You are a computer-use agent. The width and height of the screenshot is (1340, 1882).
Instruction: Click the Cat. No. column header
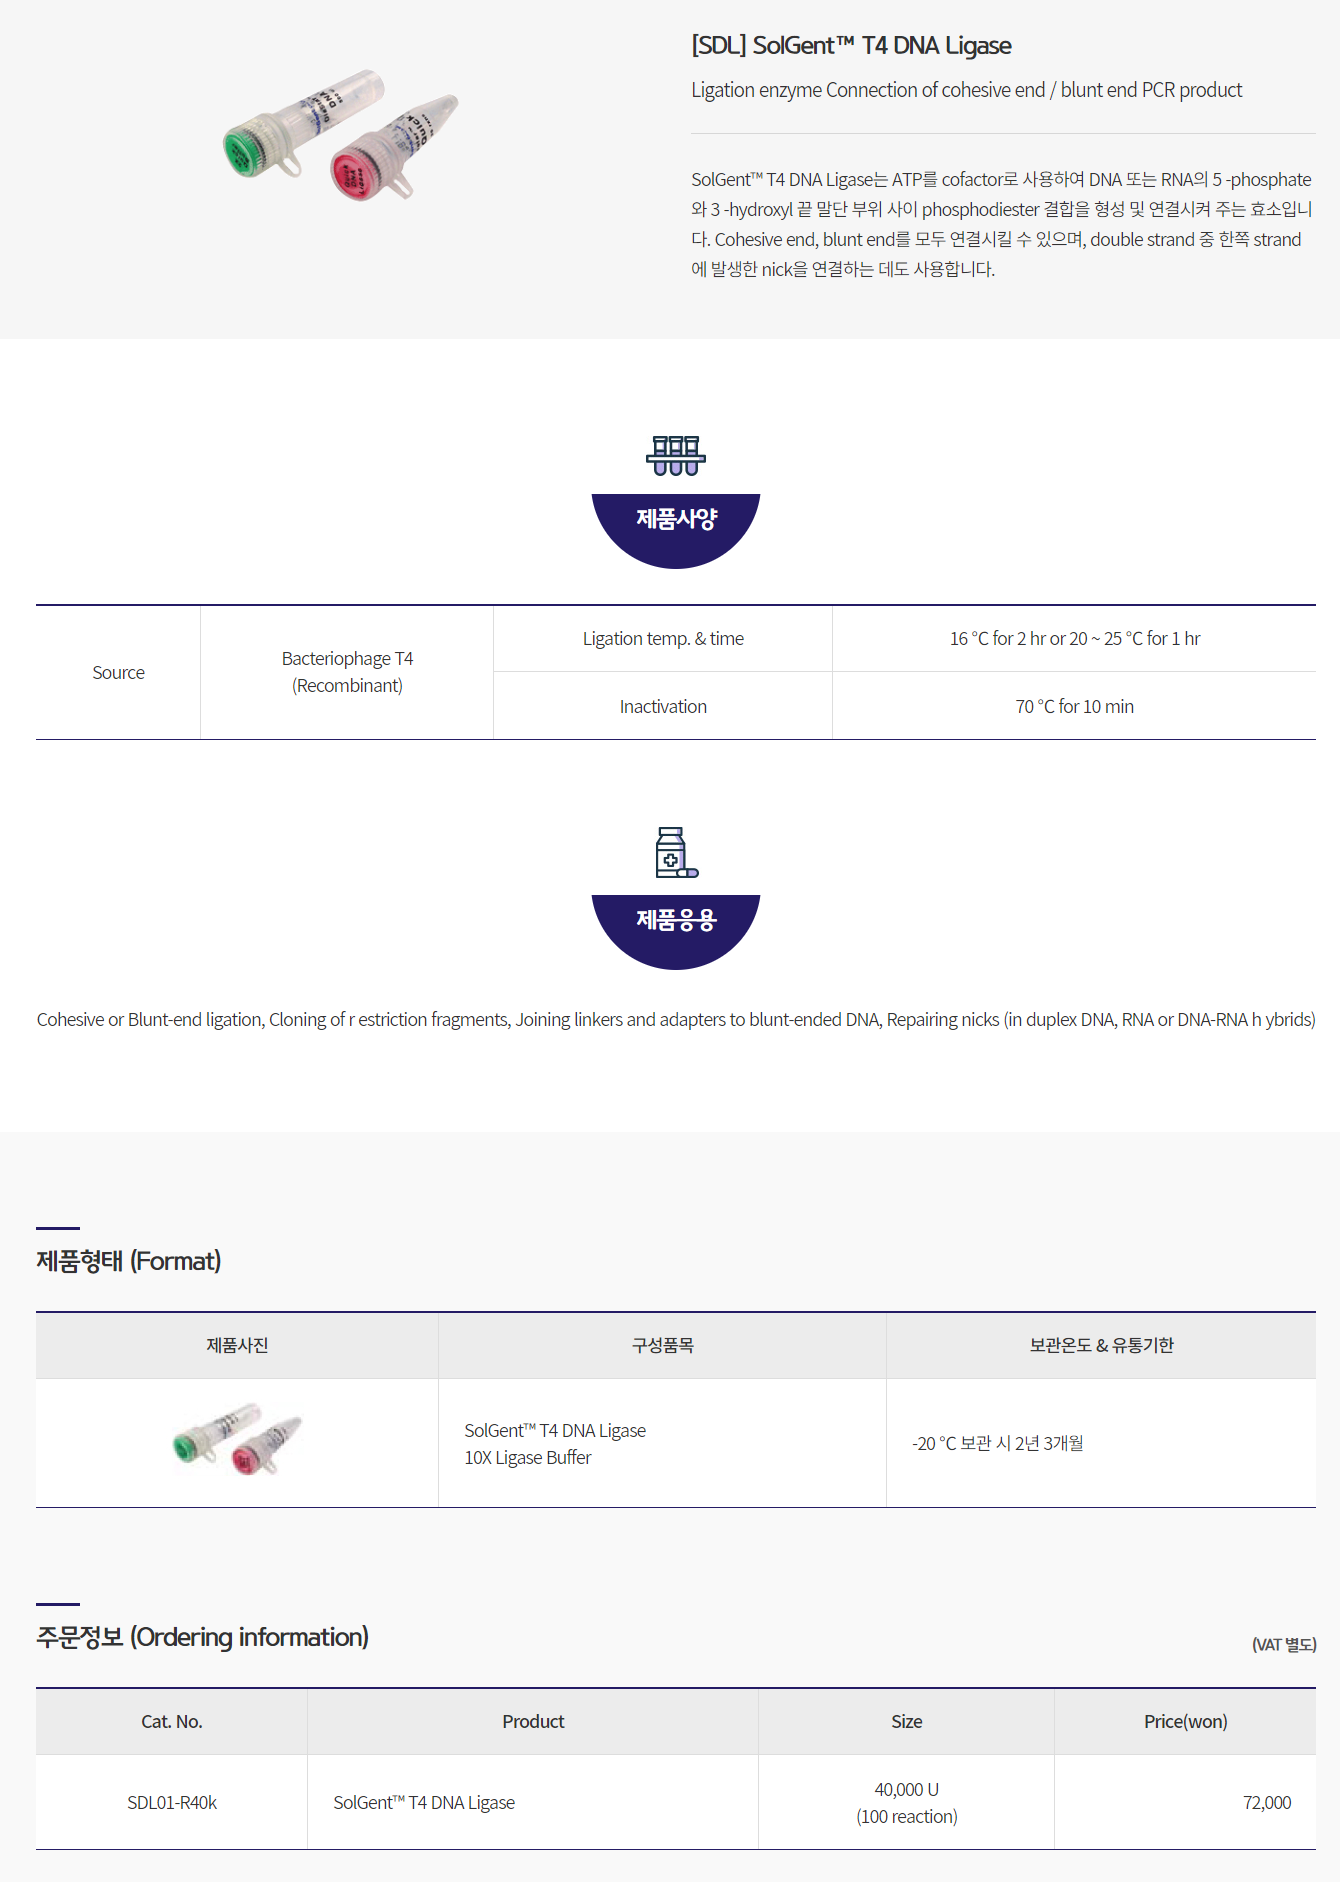[172, 1721]
